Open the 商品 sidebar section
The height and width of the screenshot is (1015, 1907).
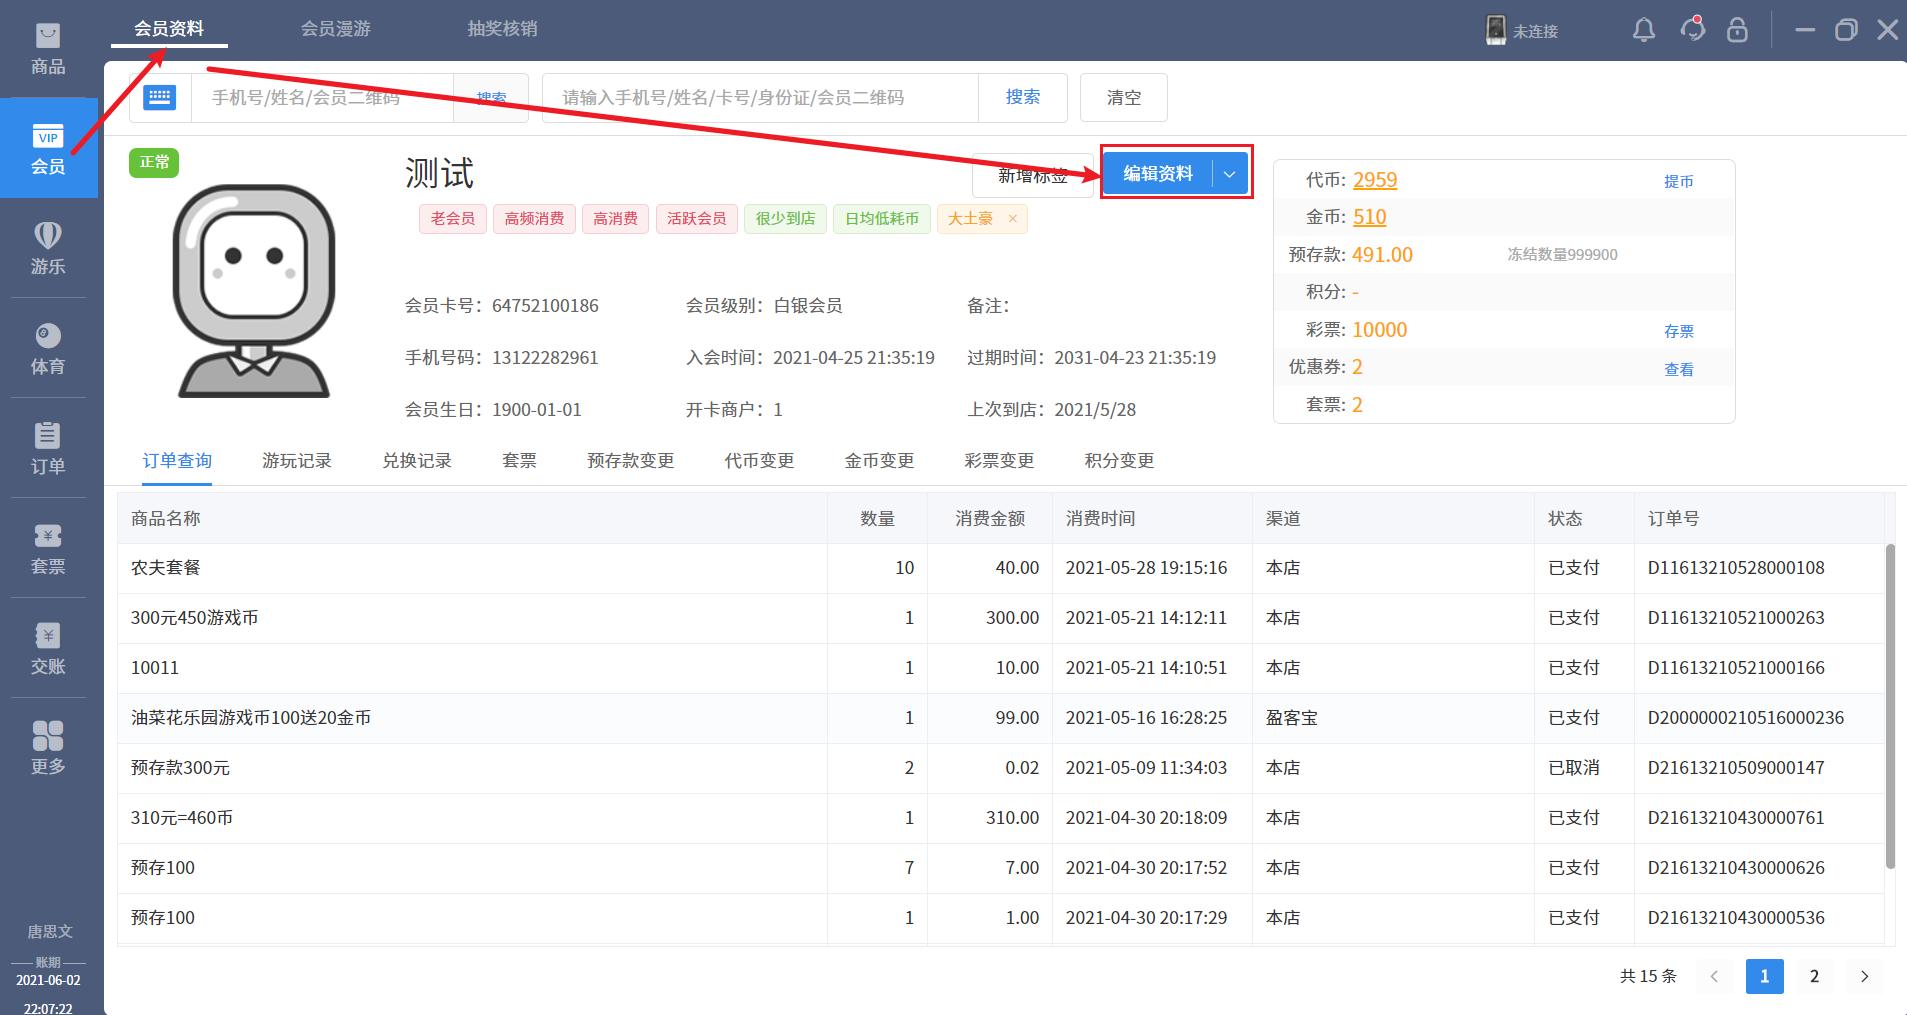click(48, 48)
